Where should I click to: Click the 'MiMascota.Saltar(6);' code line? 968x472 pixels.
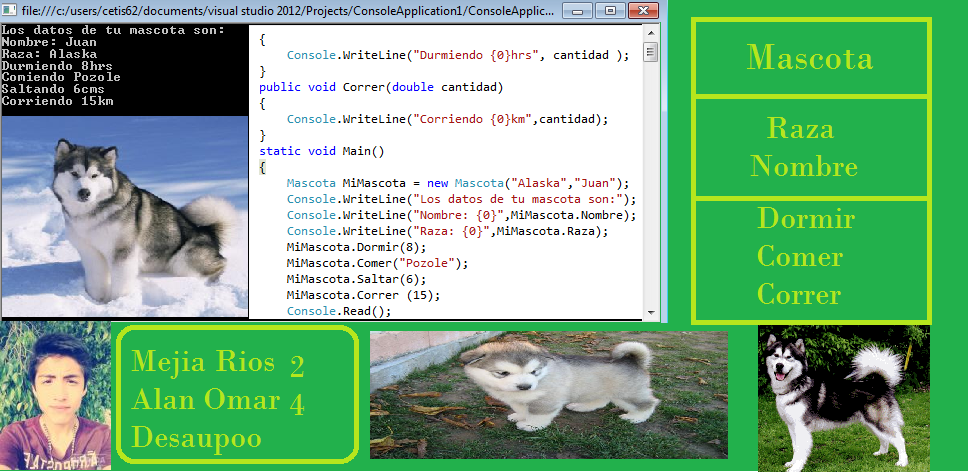tap(356, 279)
